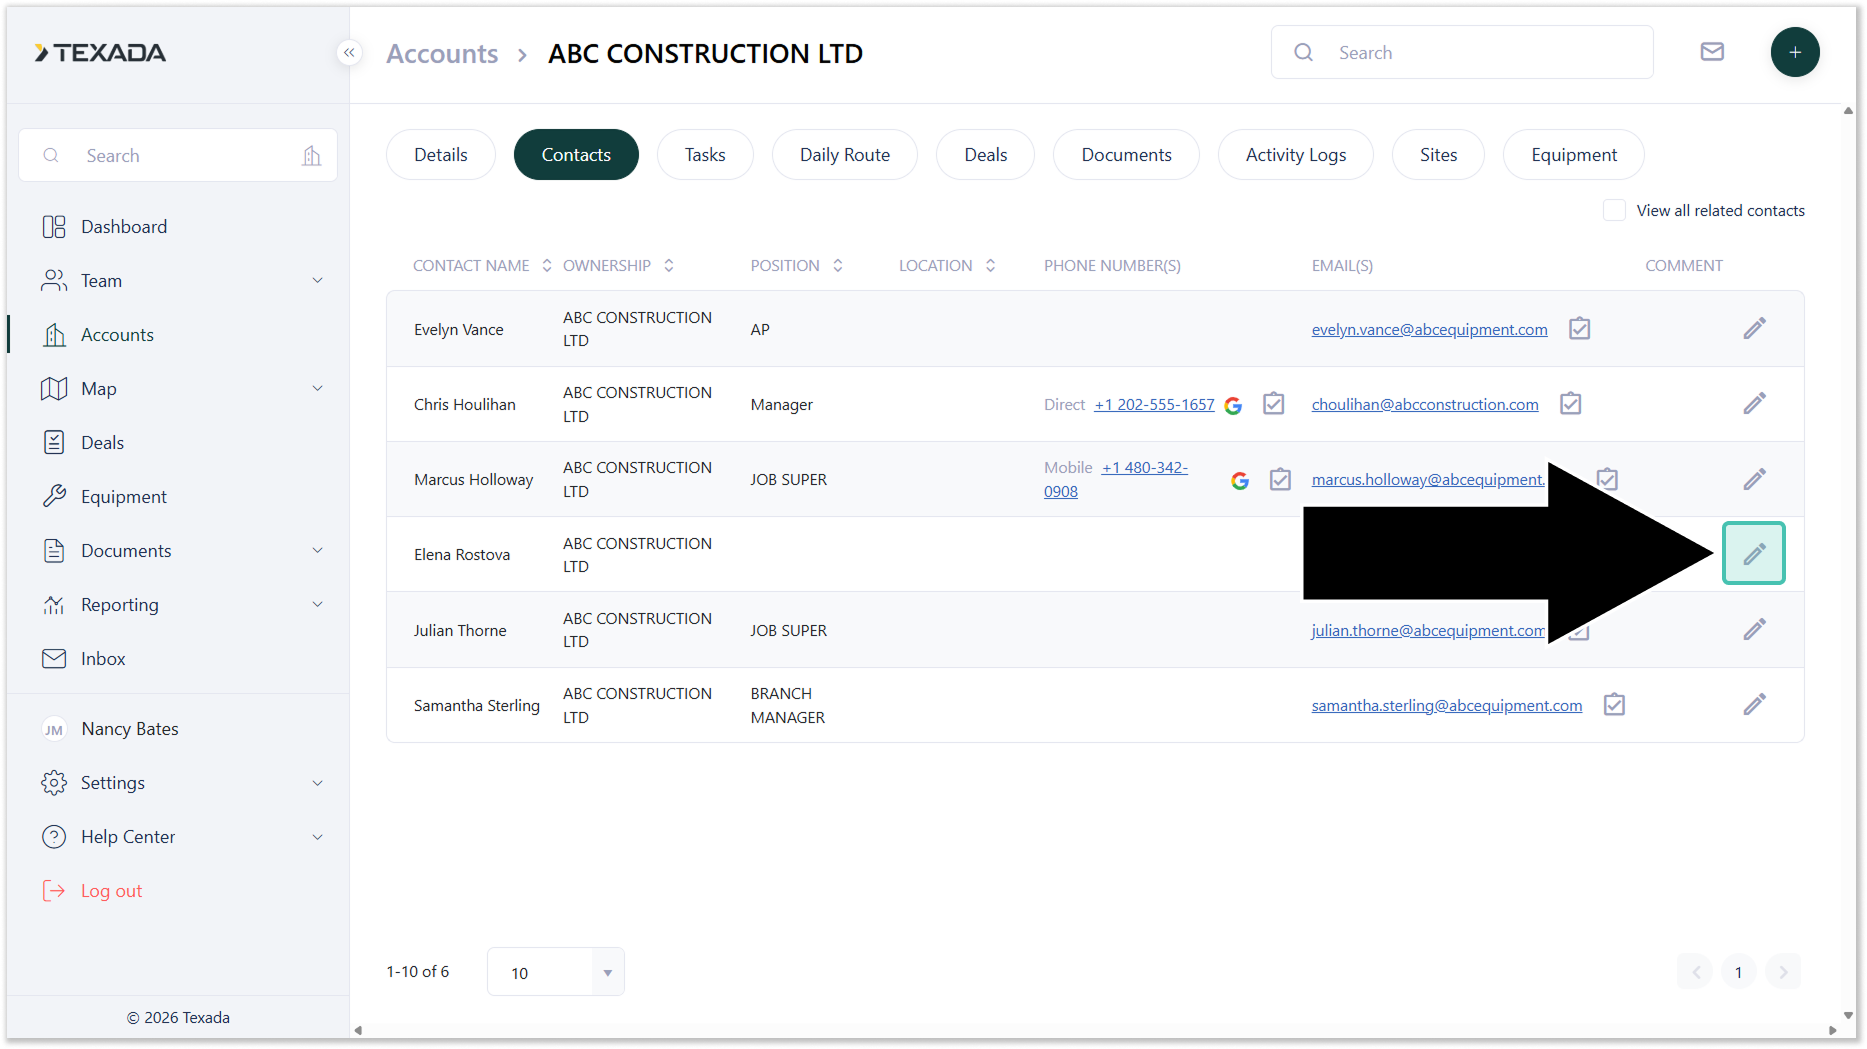Click the green plus add button
The image size is (1867, 1049).
[1795, 52]
